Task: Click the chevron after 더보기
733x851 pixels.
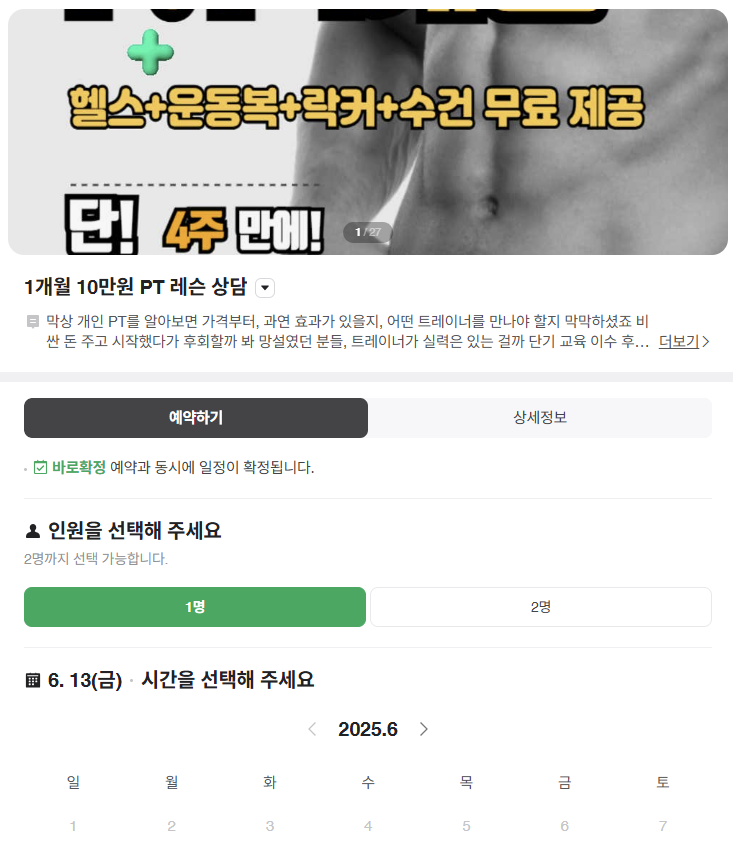Action: 705,342
